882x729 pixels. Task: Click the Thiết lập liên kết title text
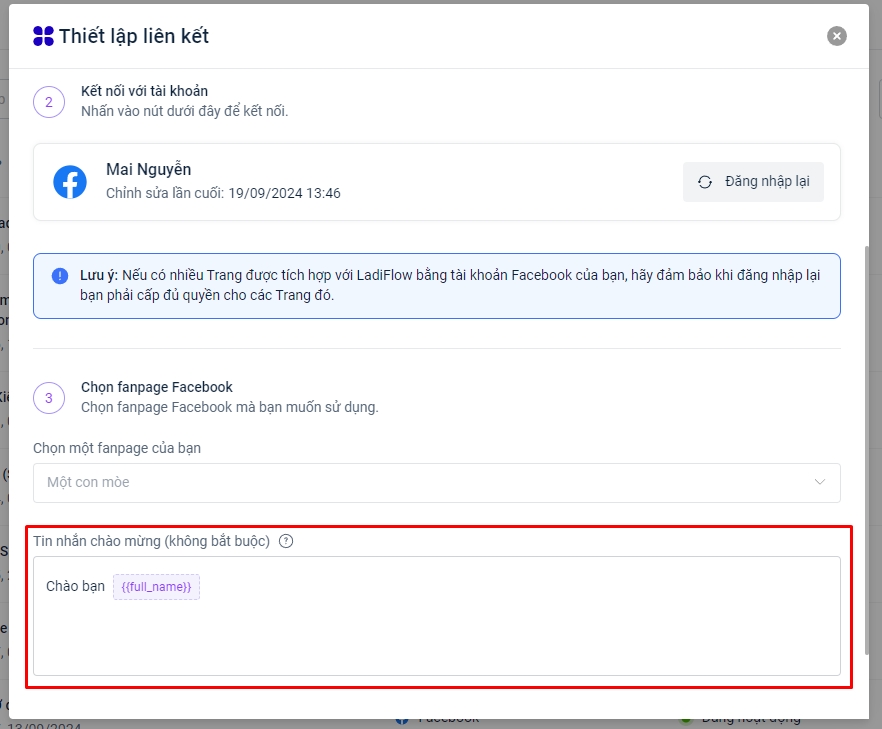tap(134, 36)
